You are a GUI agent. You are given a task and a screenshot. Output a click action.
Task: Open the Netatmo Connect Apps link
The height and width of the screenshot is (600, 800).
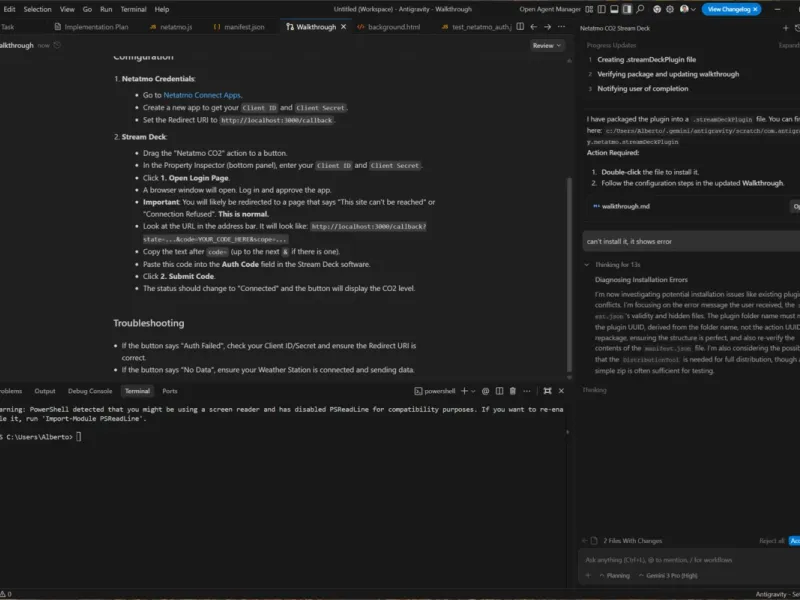click(x=202, y=95)
